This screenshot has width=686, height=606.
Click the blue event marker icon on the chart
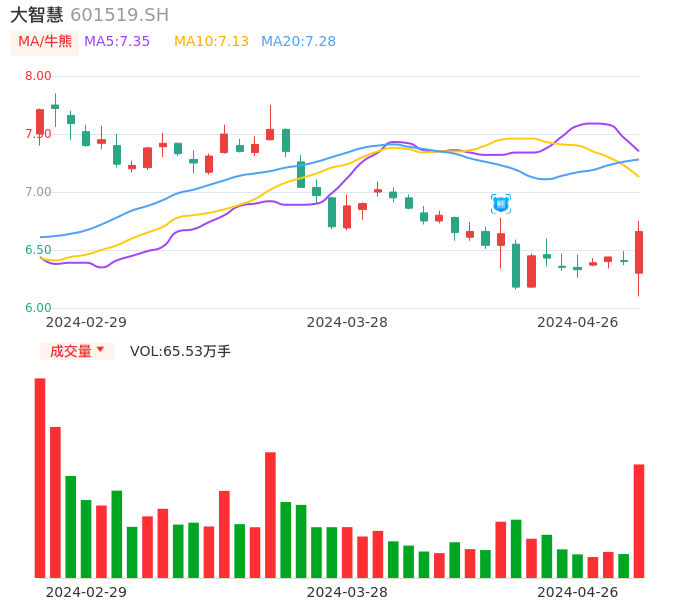pyautogui.click(x=501, y=204)
